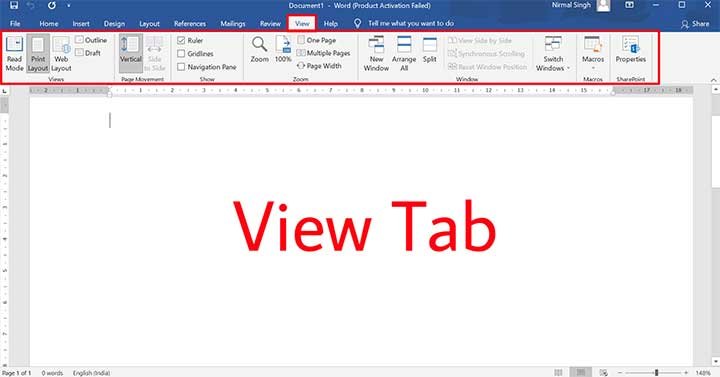Switch to Read Mode from status bar

click(558, 372)
